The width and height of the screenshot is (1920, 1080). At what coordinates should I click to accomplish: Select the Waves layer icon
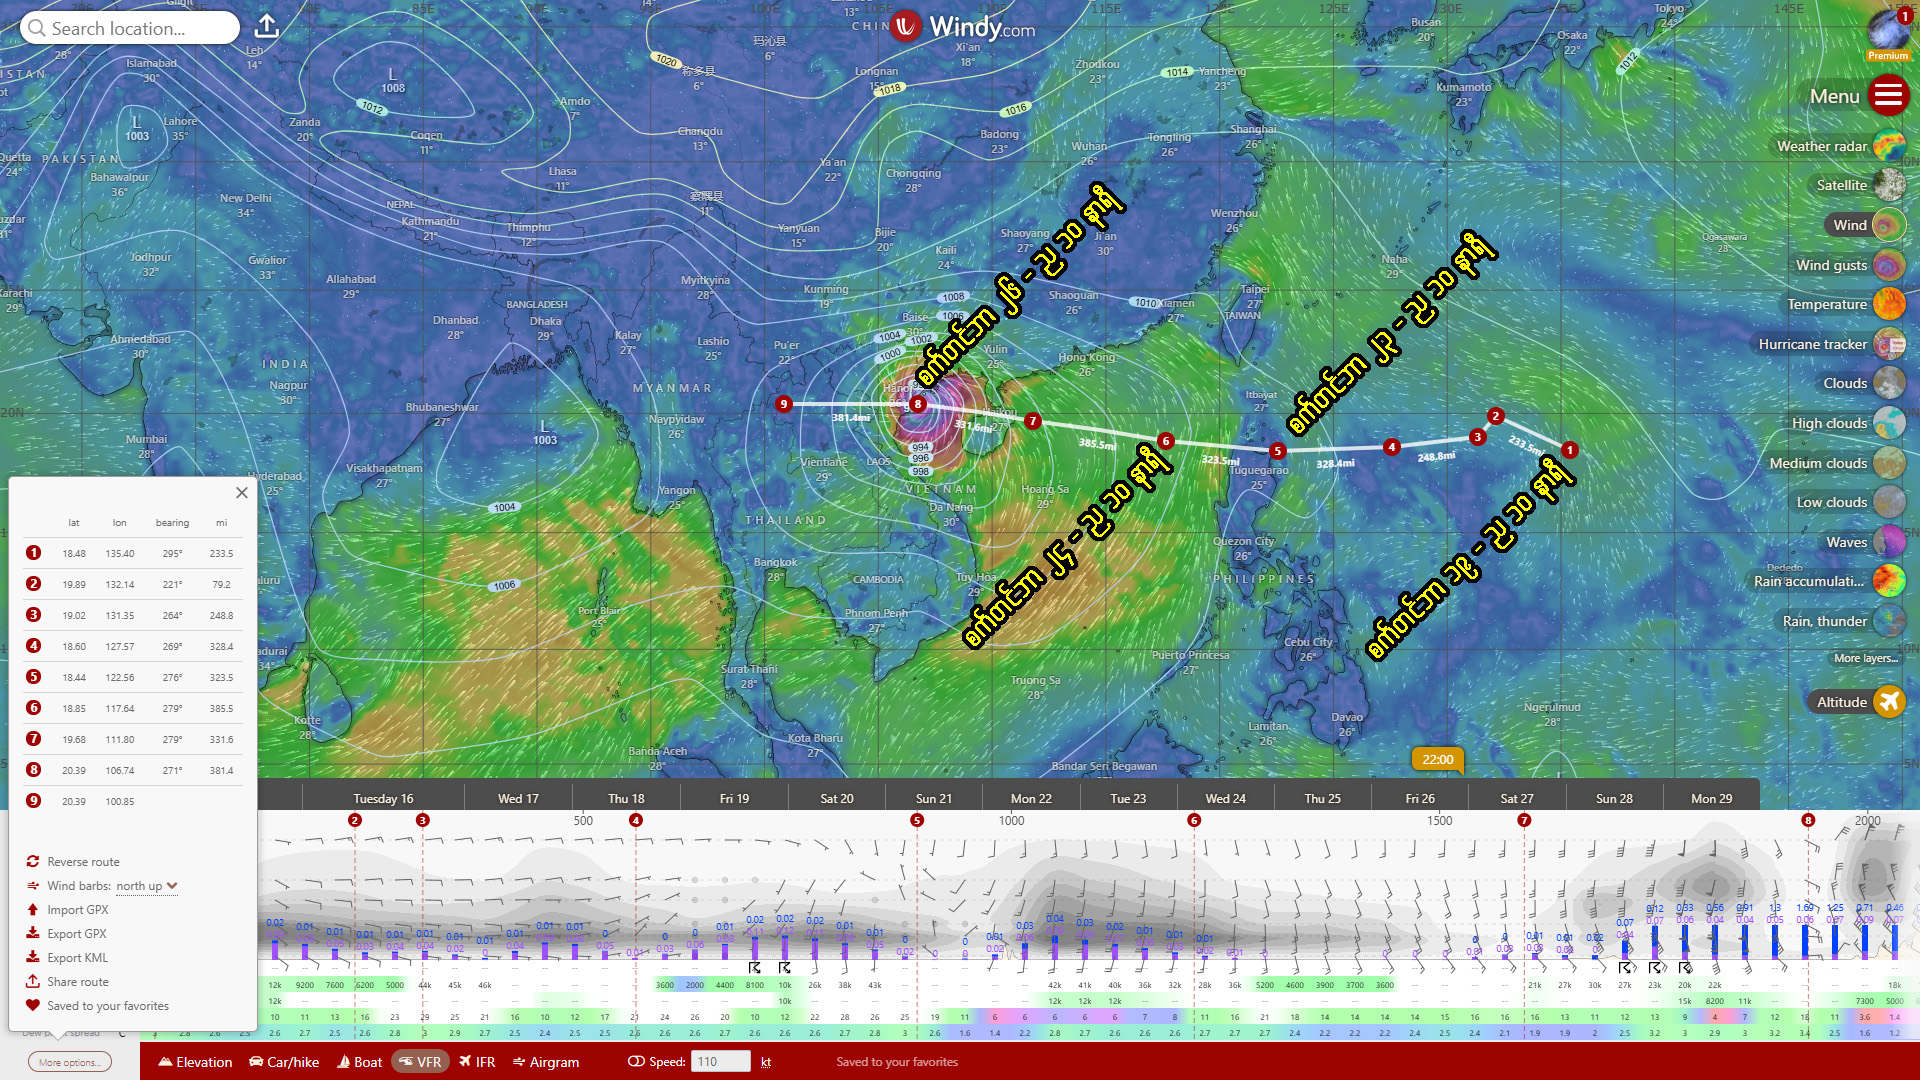click(x=1888, y=542)
